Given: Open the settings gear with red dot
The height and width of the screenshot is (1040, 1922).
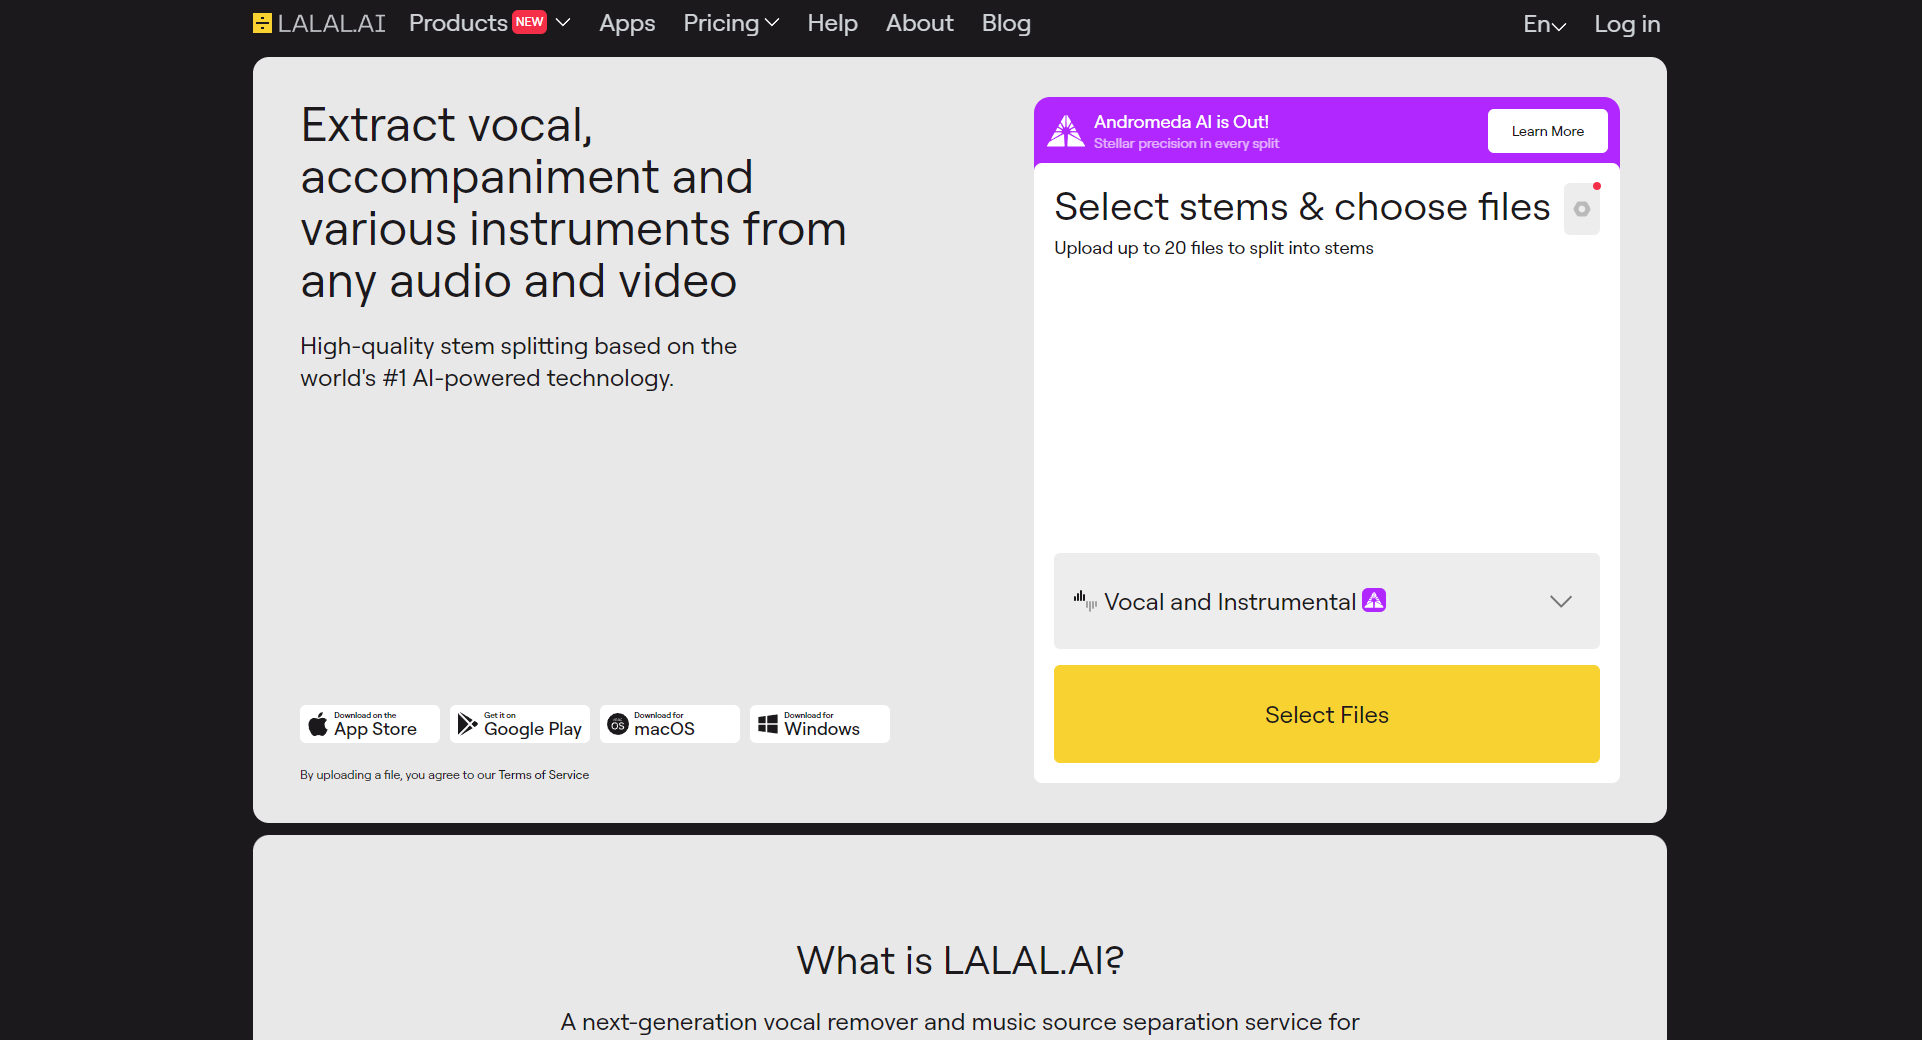Looking at the screenshot, I should point(1581,209).
